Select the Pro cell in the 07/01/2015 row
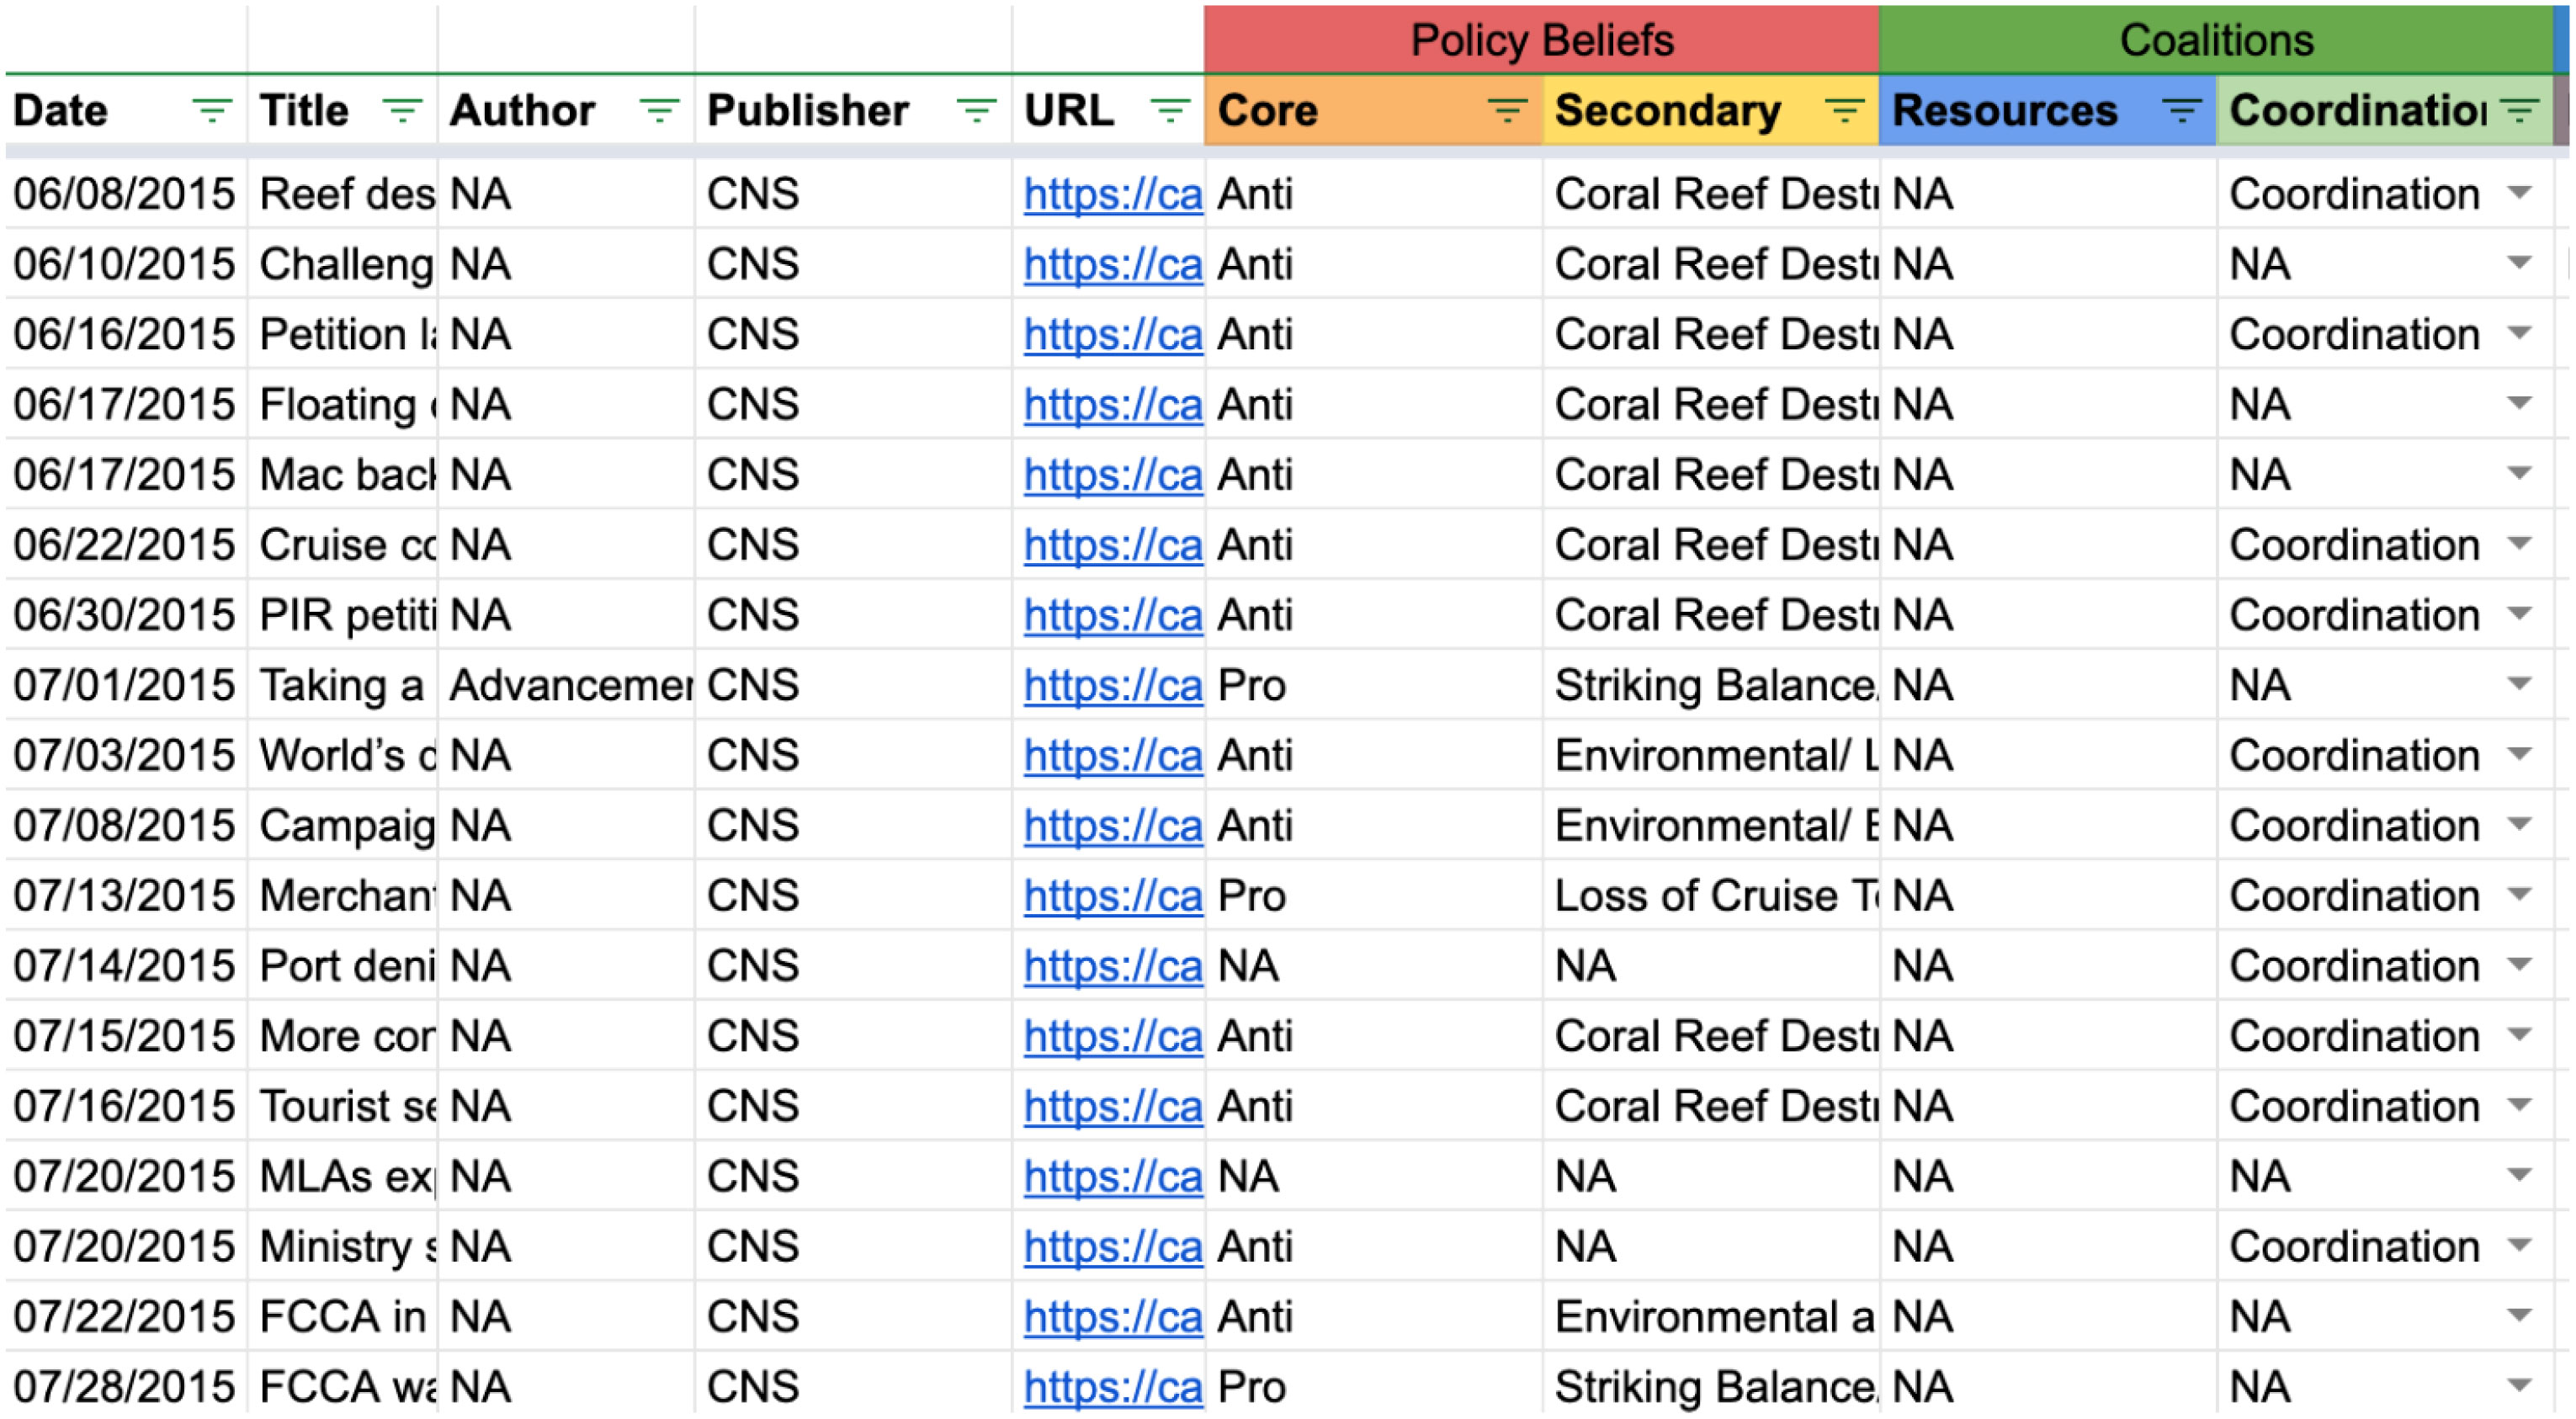The width and height of the screenshot is (2576, 1419). [x=1373, y=685]
